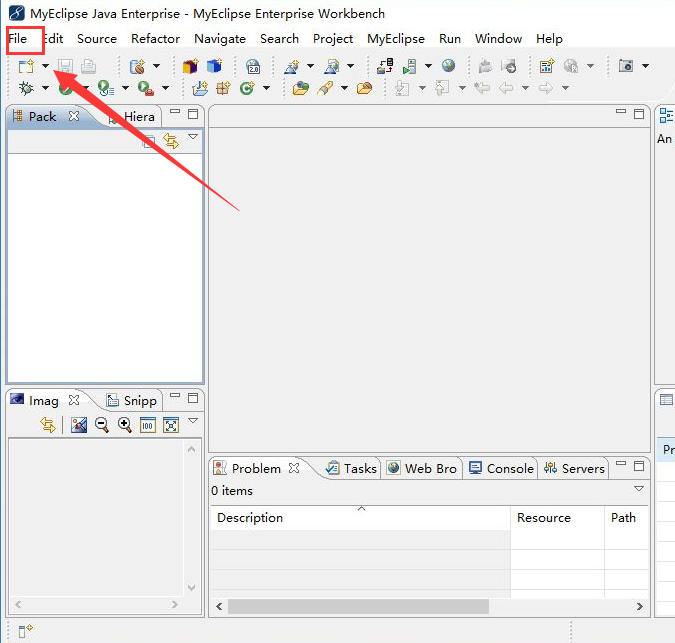675x643 pixels.
Task: Toggle Link with Editor in Package Explorer
Action: 171,141
